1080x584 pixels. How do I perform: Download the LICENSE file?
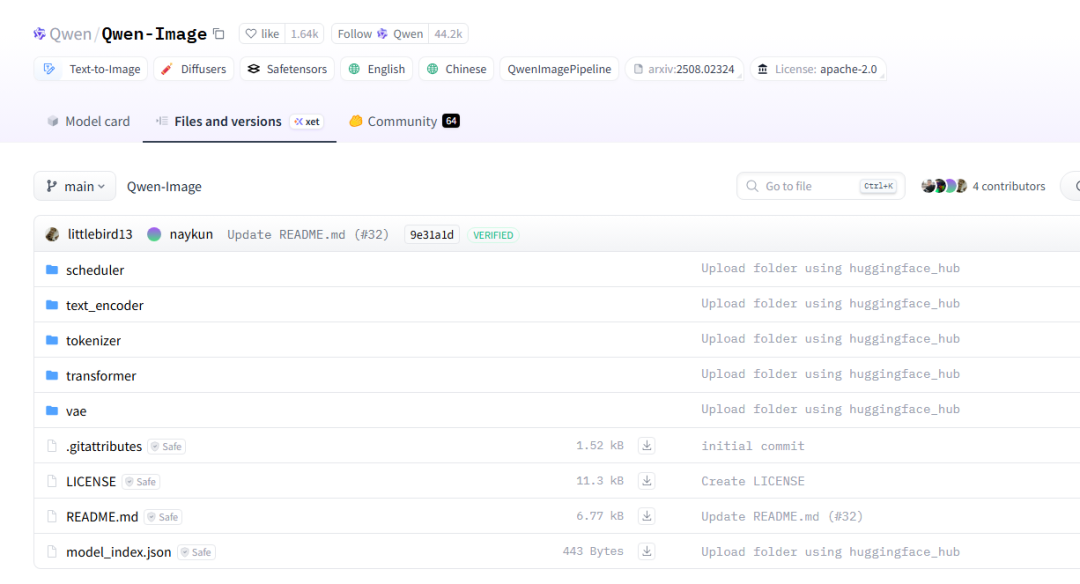coord(647,481)
